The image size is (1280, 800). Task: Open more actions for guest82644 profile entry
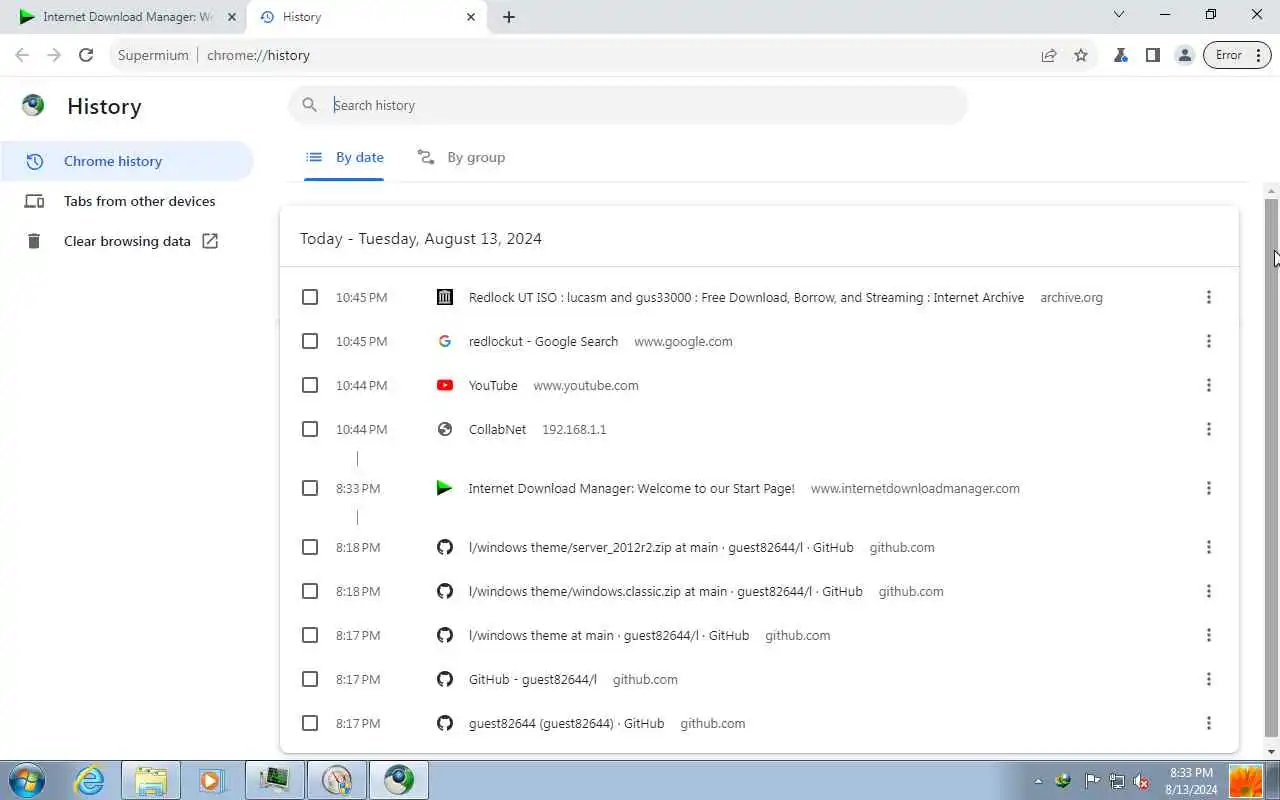tap(1208, 723)
